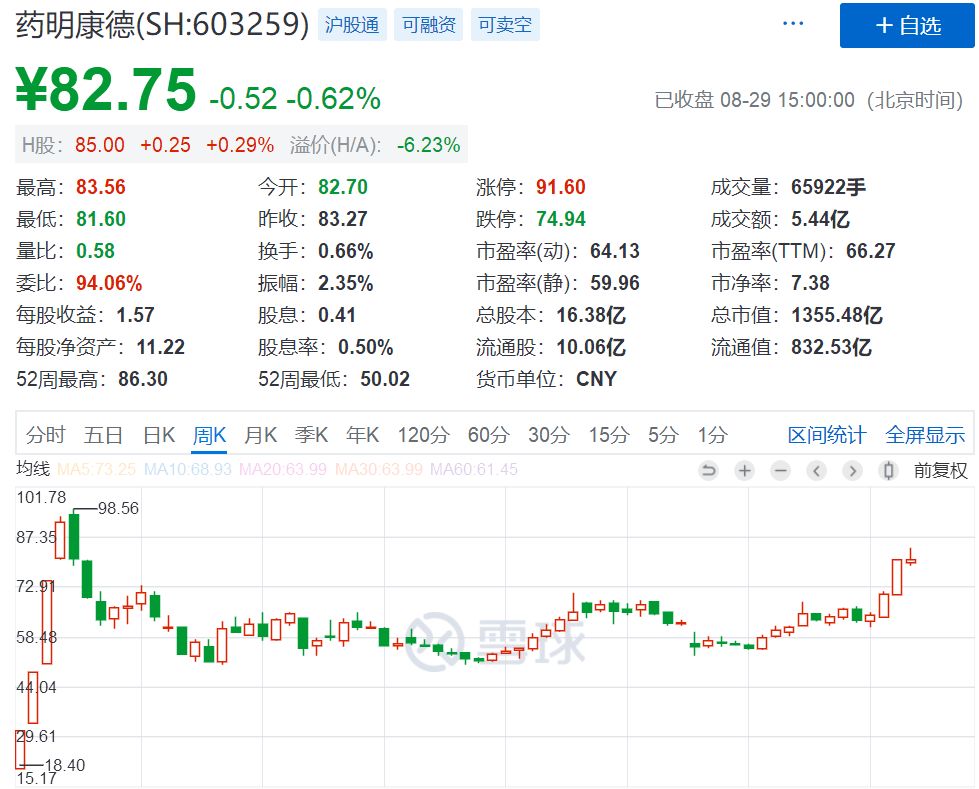Click 跌停 value 74.94
Image resolution: width=979 pixels, height=789 pixels.
(561, 219)
